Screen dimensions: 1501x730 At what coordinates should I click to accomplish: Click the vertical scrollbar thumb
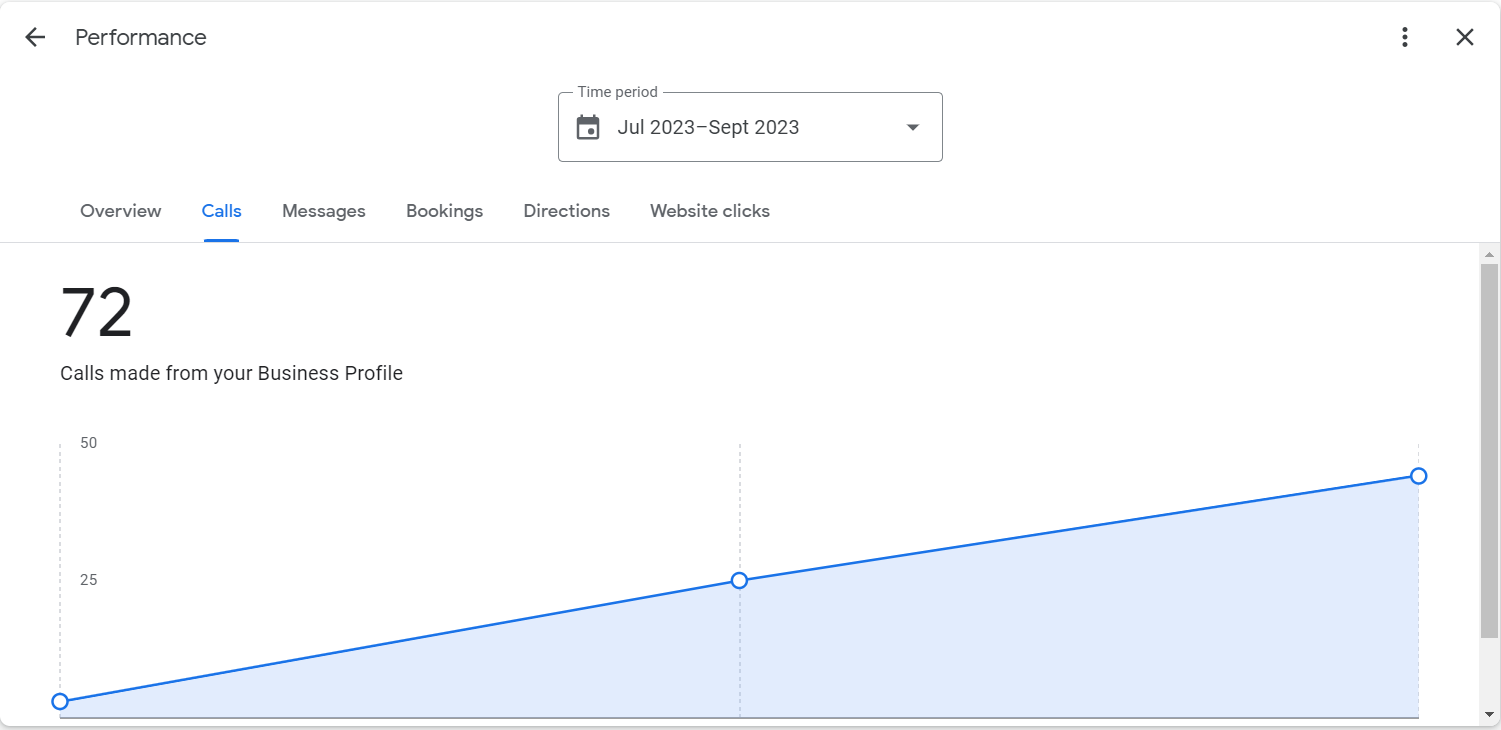tap(1489, 450)
